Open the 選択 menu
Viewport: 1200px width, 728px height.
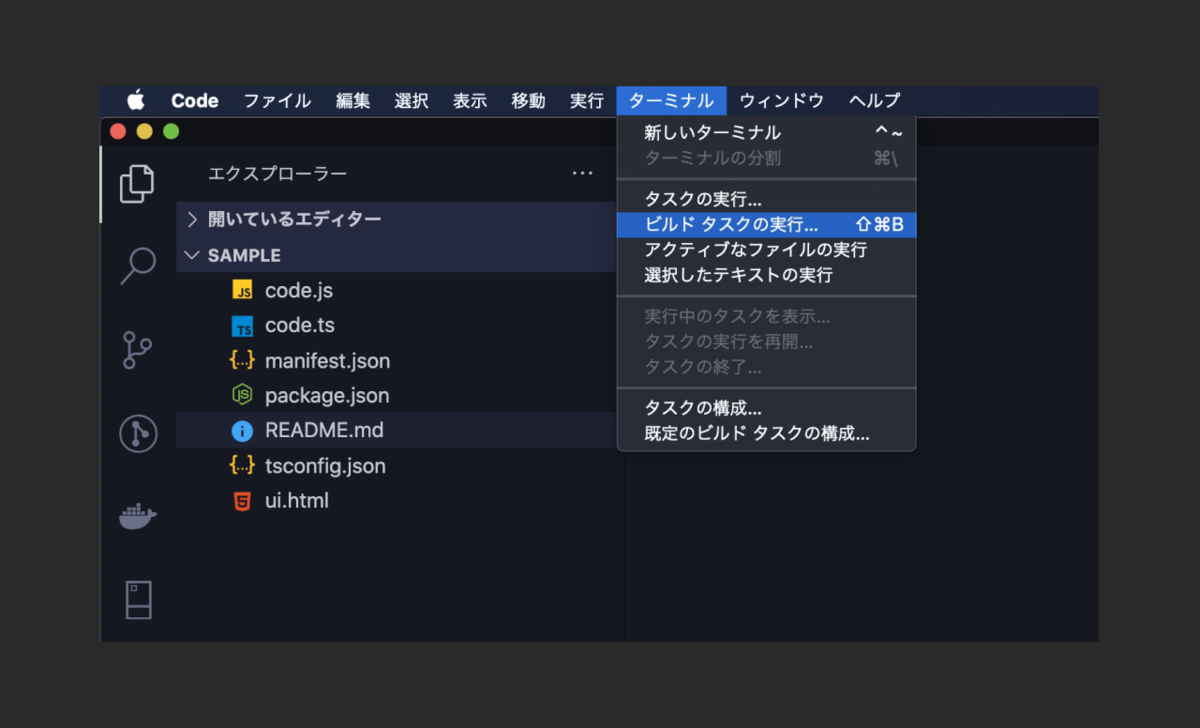click(411, 100)
